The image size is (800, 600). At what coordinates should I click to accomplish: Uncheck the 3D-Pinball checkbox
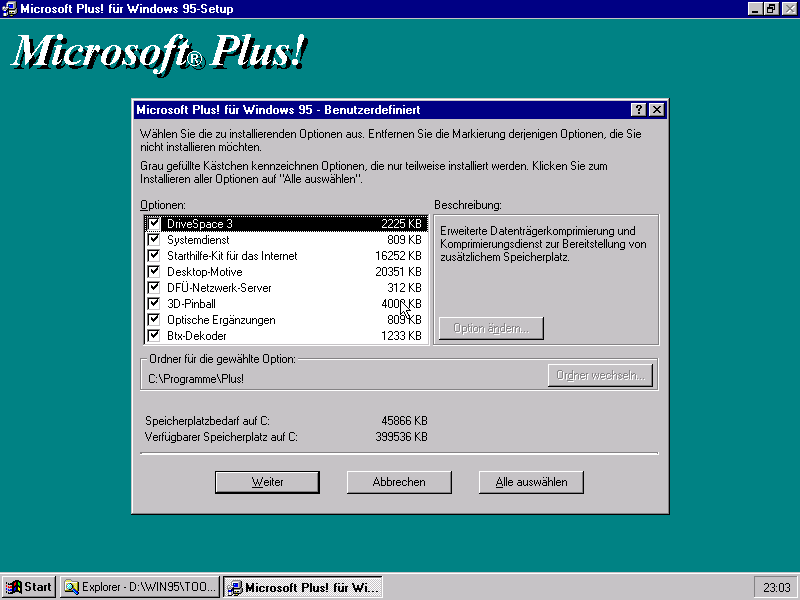154,304
